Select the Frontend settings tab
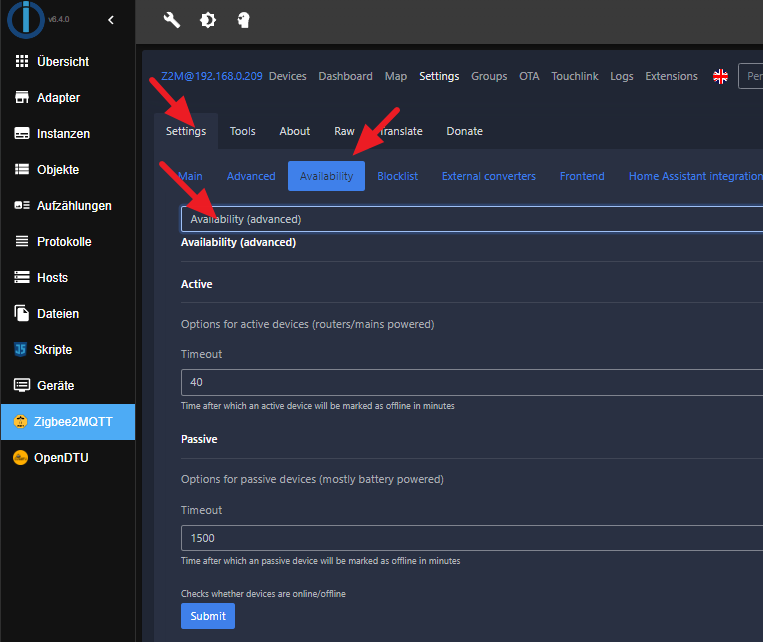 pyautogui.click(x=582, y=176)
